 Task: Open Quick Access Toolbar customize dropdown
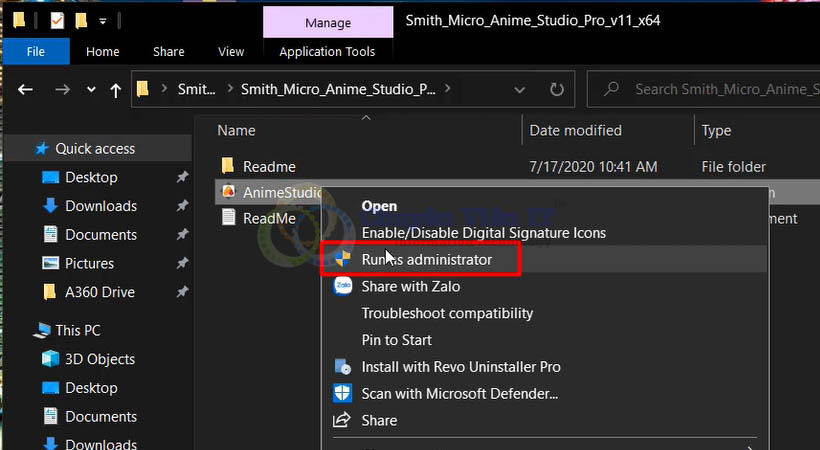[102, 20]
